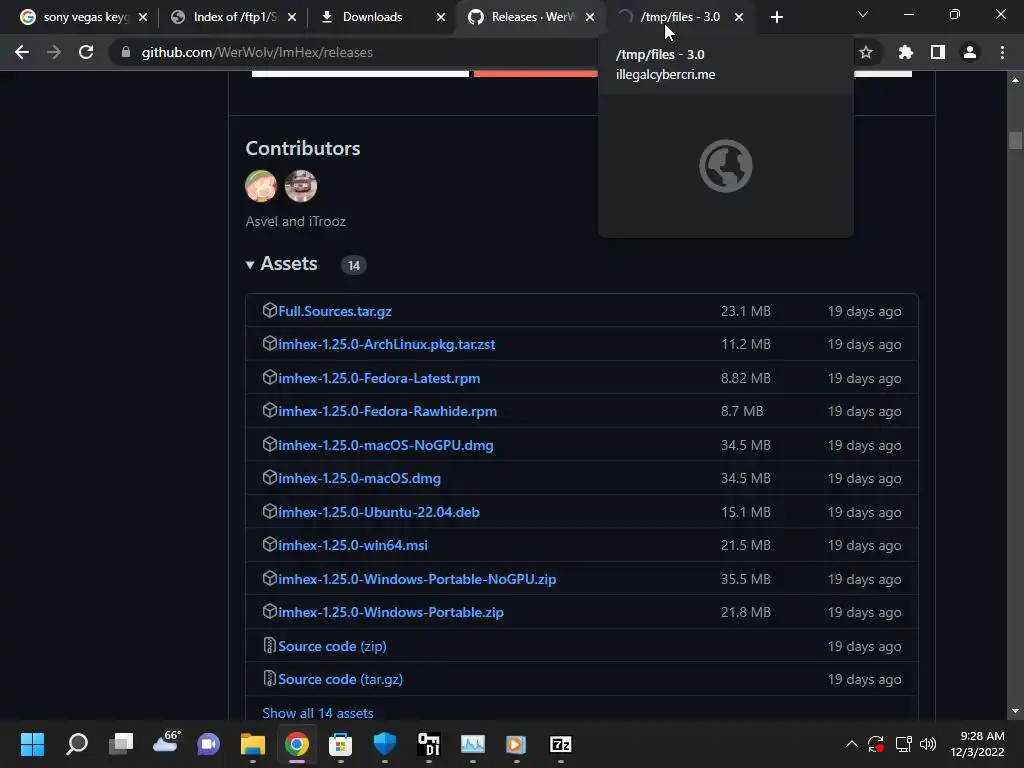This screenshot has width=1024, height=768.
Task: Collapse the Assets section
Action: [281, 264]
